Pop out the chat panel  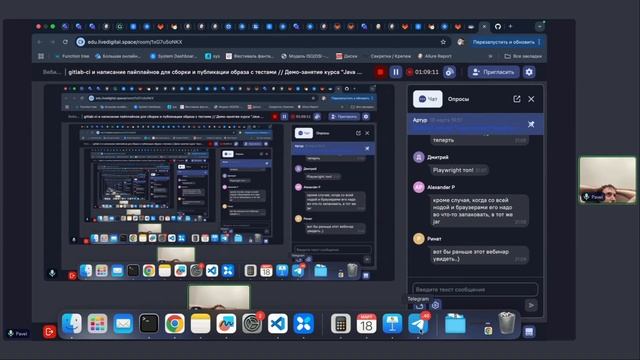(x=517, y=99)
